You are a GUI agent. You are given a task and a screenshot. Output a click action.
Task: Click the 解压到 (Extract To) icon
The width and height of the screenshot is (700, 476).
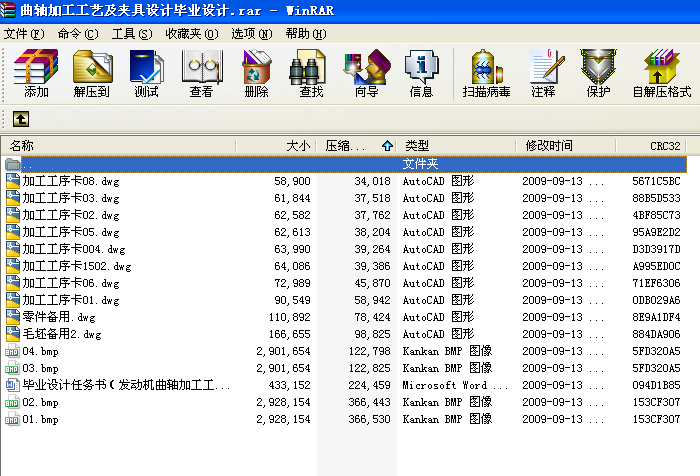tap(91, 74)
